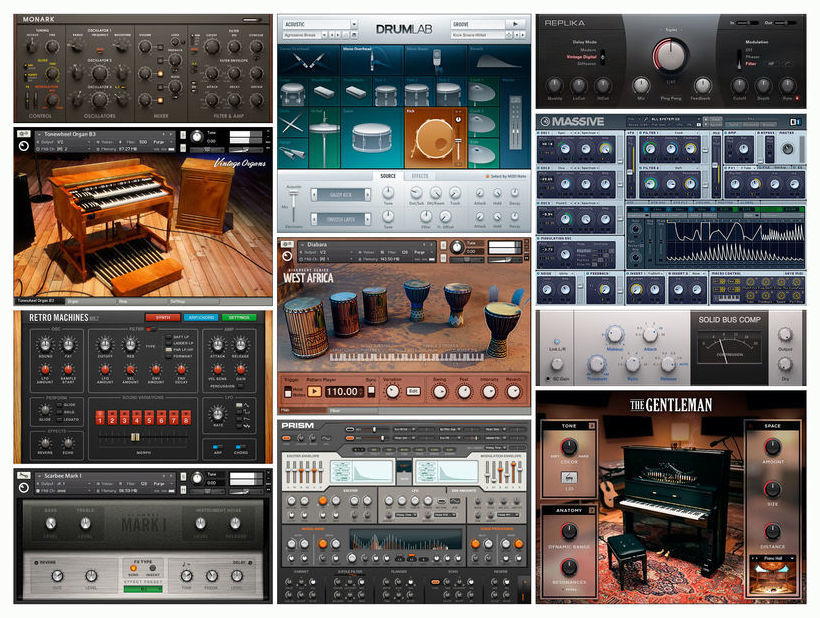The image size is (820, 618).
Task: Select sound variation 1 in Retro Machines
Action: (100, 418)
